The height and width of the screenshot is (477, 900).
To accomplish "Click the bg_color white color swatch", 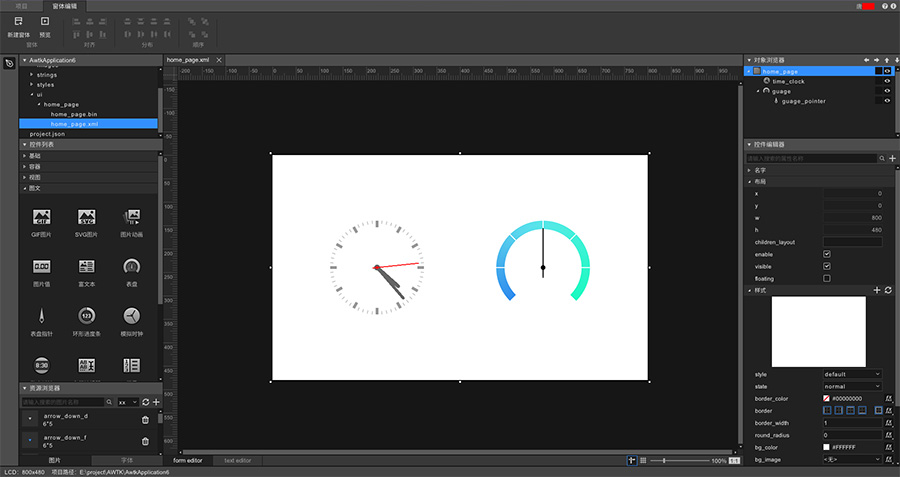I will coord(826,447).
